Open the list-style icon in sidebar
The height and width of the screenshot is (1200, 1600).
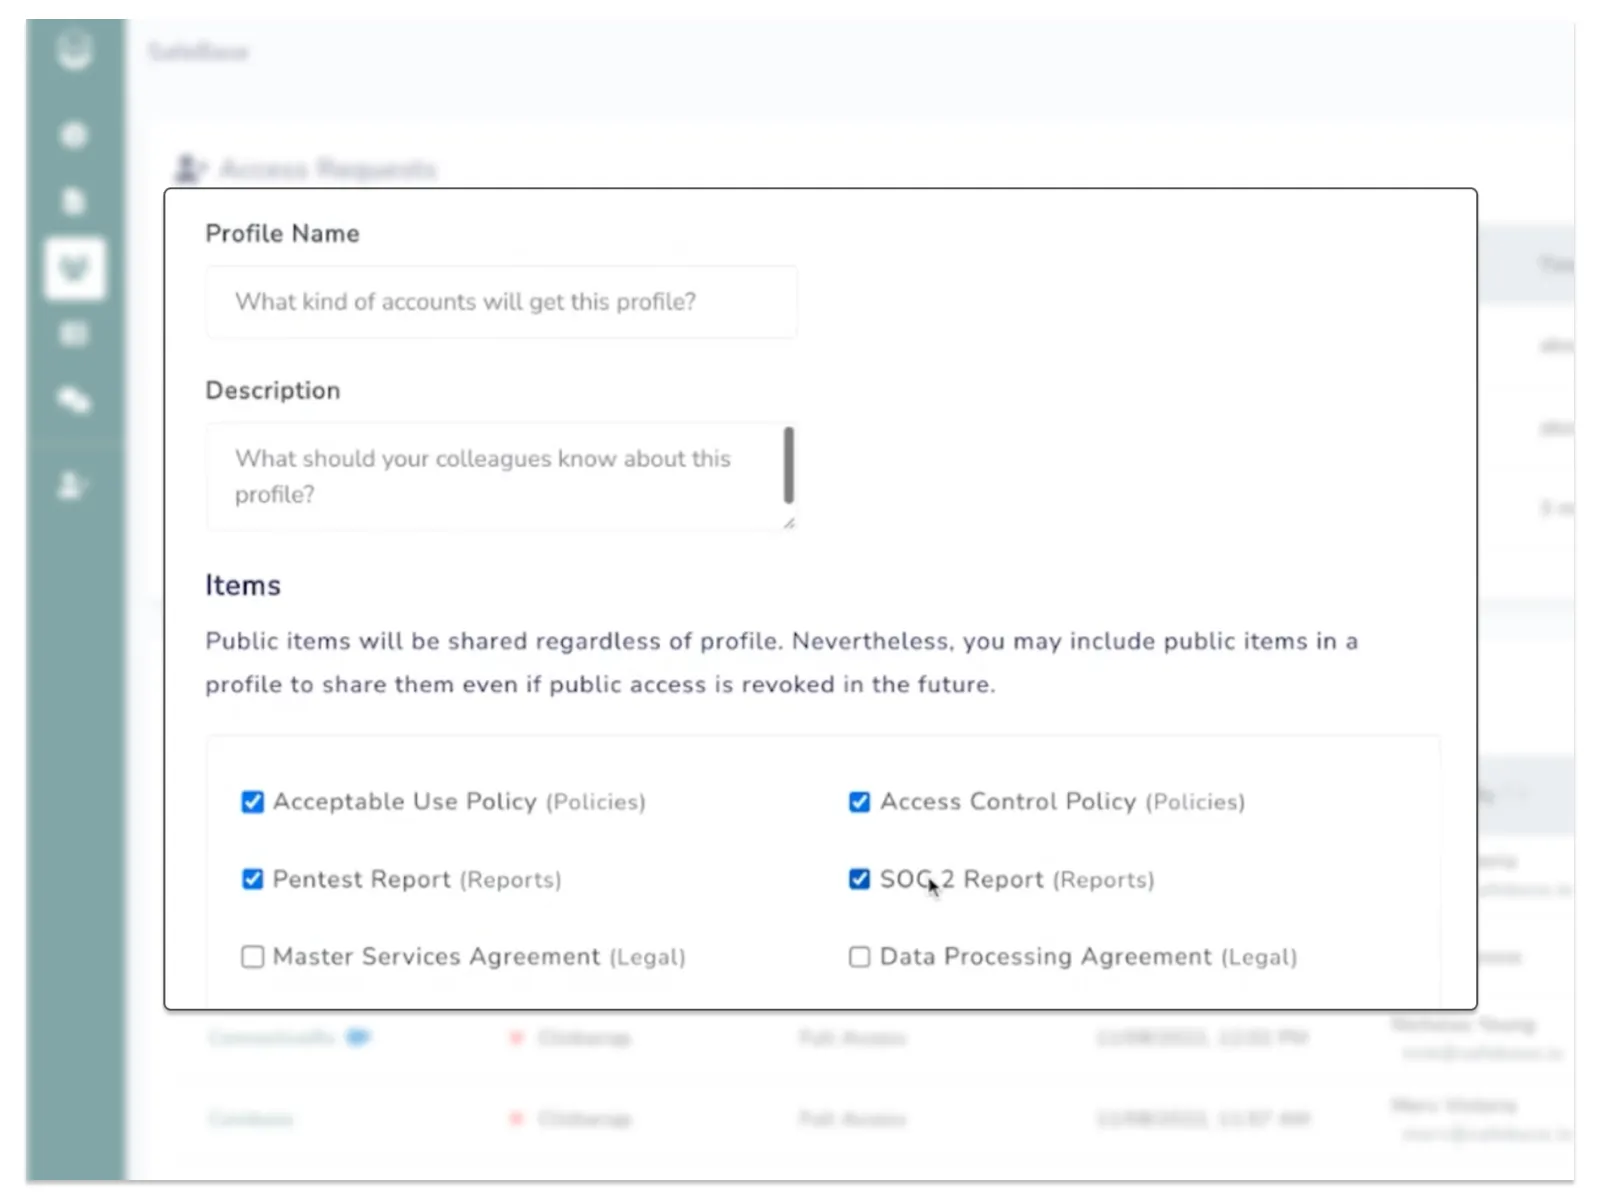click(x=74, y=334)
